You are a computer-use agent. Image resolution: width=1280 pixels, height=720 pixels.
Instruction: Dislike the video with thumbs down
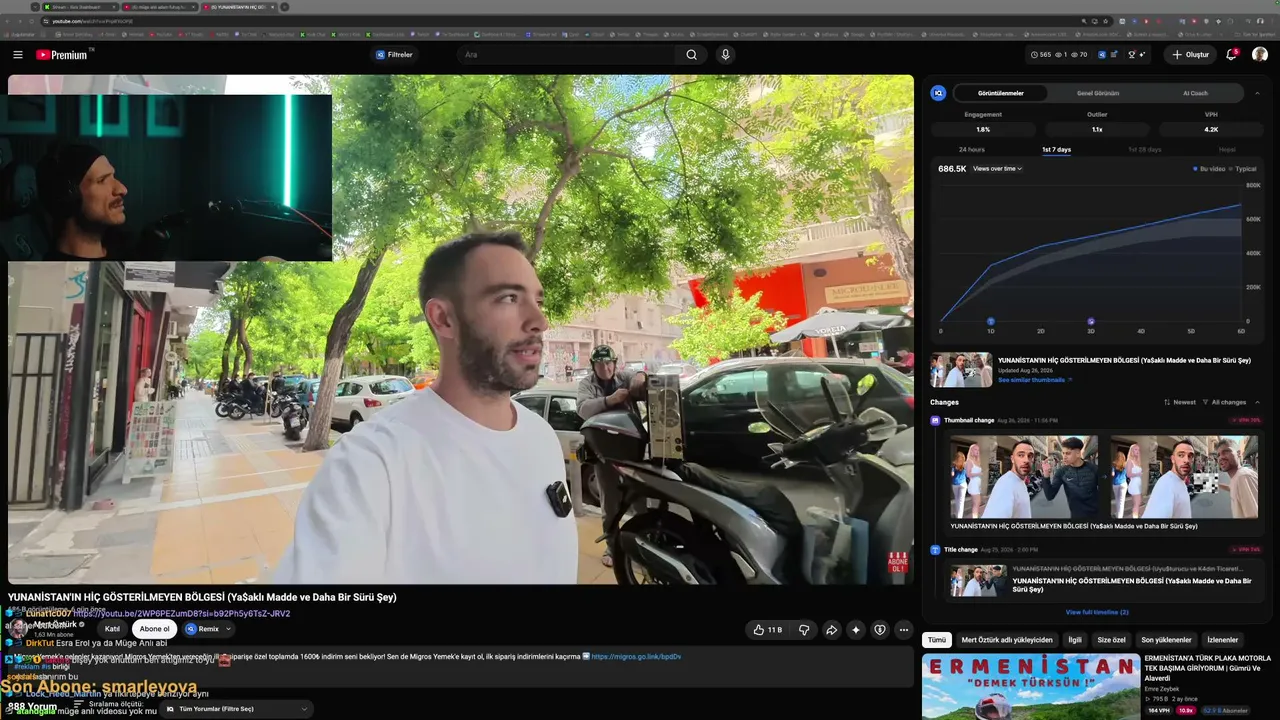coord(804,630)
